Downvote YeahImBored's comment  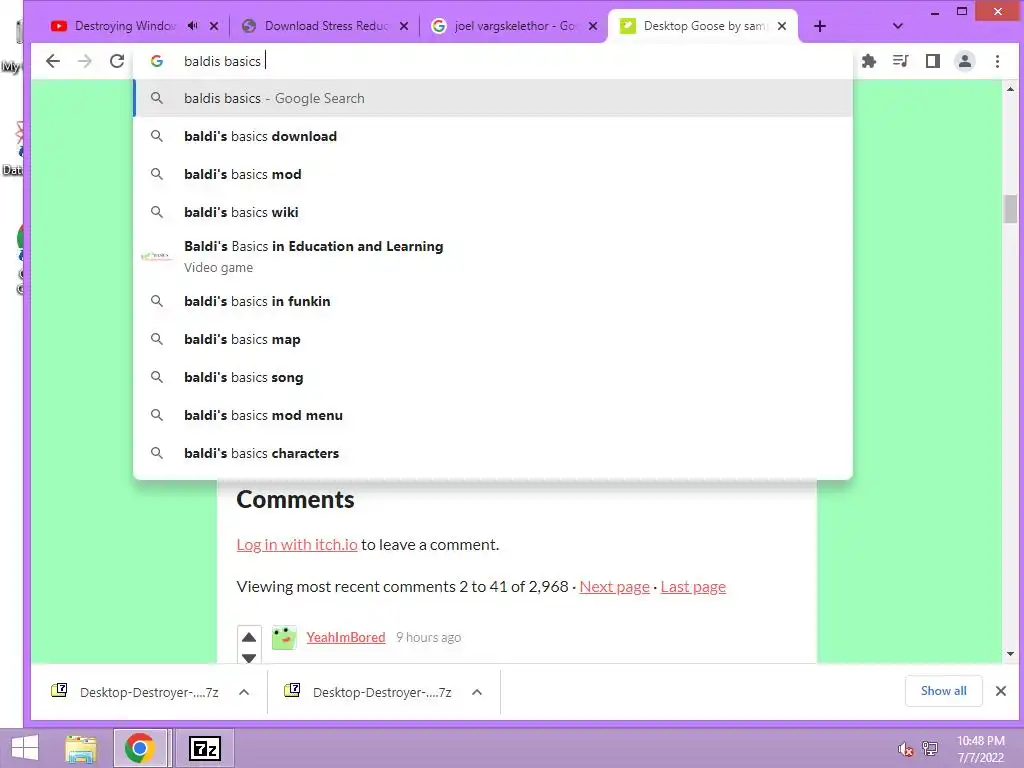(249, 657)
